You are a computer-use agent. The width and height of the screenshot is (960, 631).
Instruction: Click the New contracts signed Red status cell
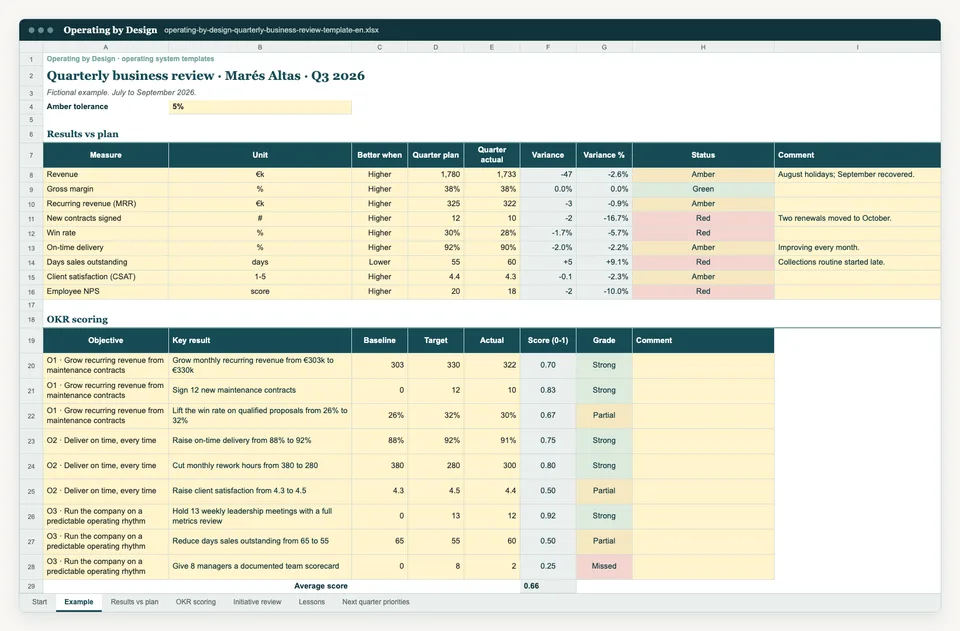point(703,218)
